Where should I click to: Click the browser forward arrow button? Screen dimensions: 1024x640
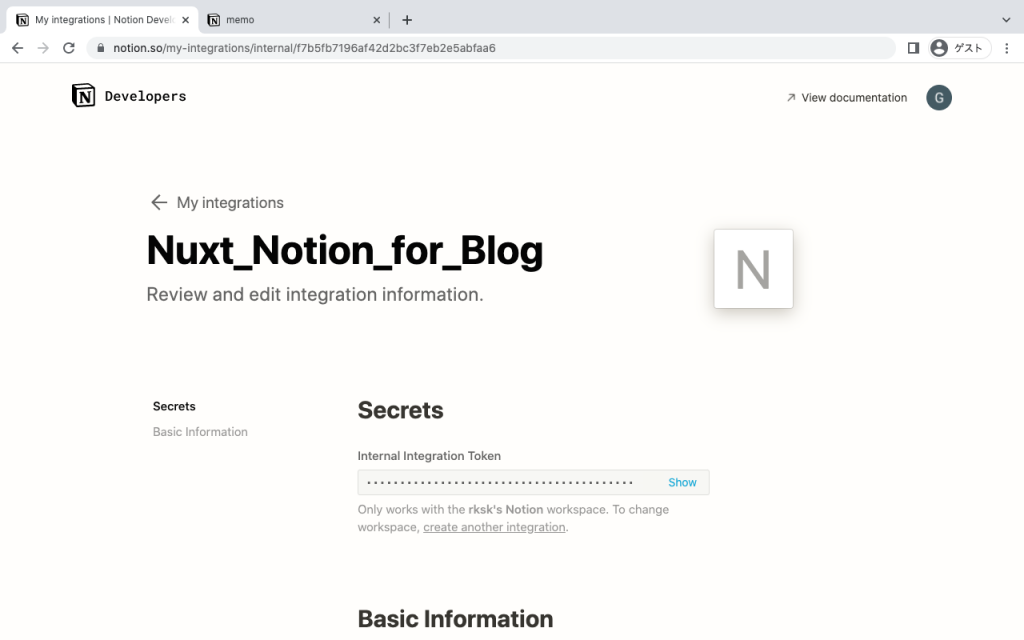pyautogui.click(x=43, y=48)
